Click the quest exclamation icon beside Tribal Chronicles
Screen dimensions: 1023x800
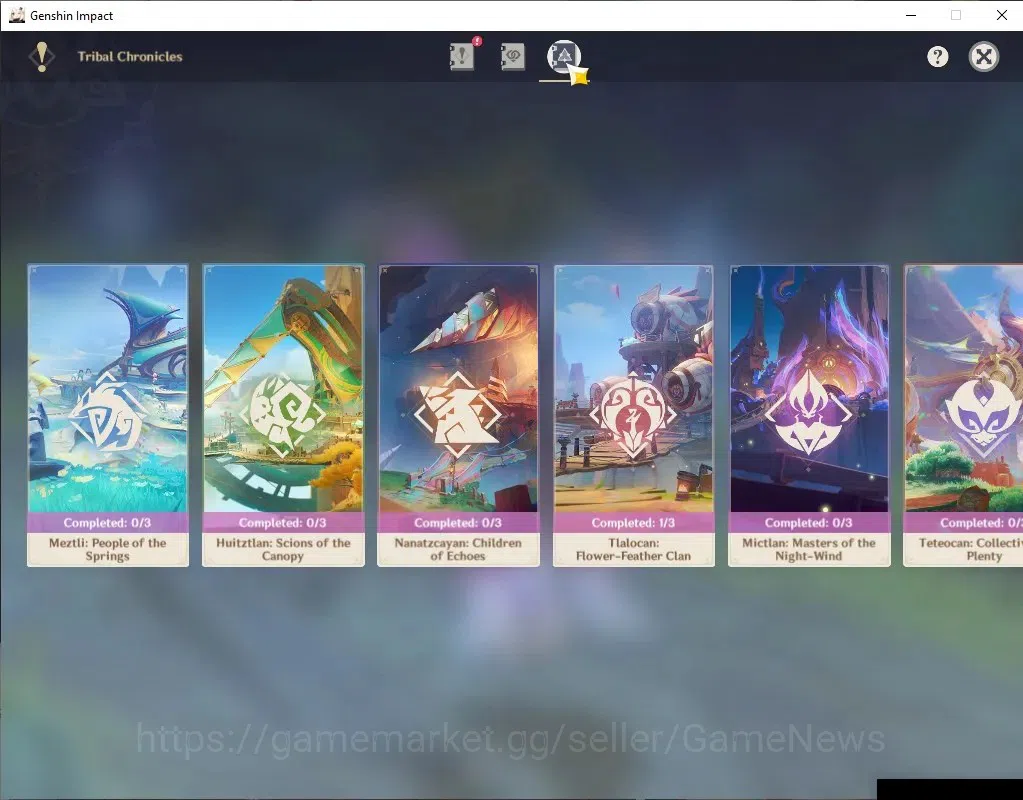coord(42,56)
